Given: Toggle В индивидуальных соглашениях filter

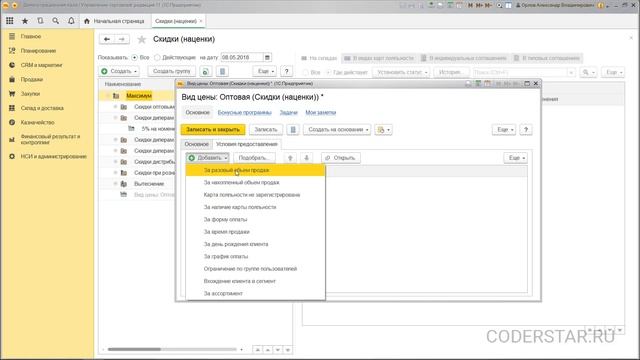Looking at the screenshot, I should click(x=464, y=58).
